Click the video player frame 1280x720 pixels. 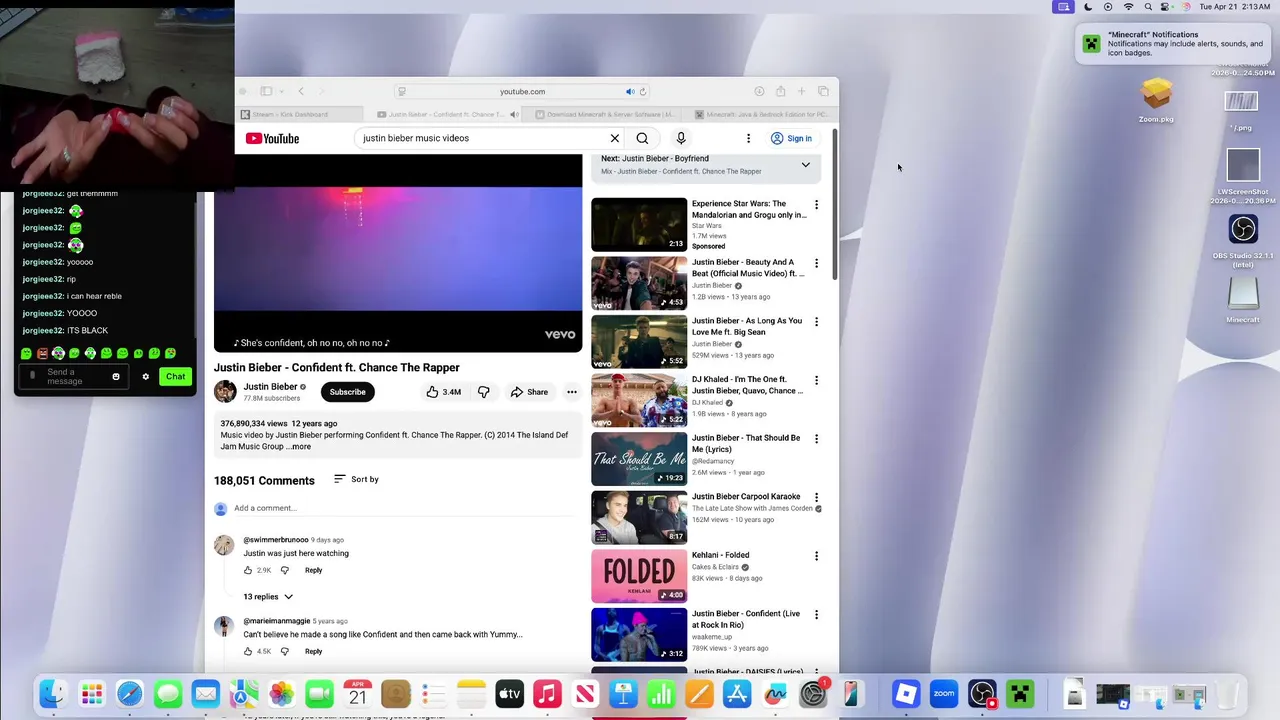tap(398, 254)
